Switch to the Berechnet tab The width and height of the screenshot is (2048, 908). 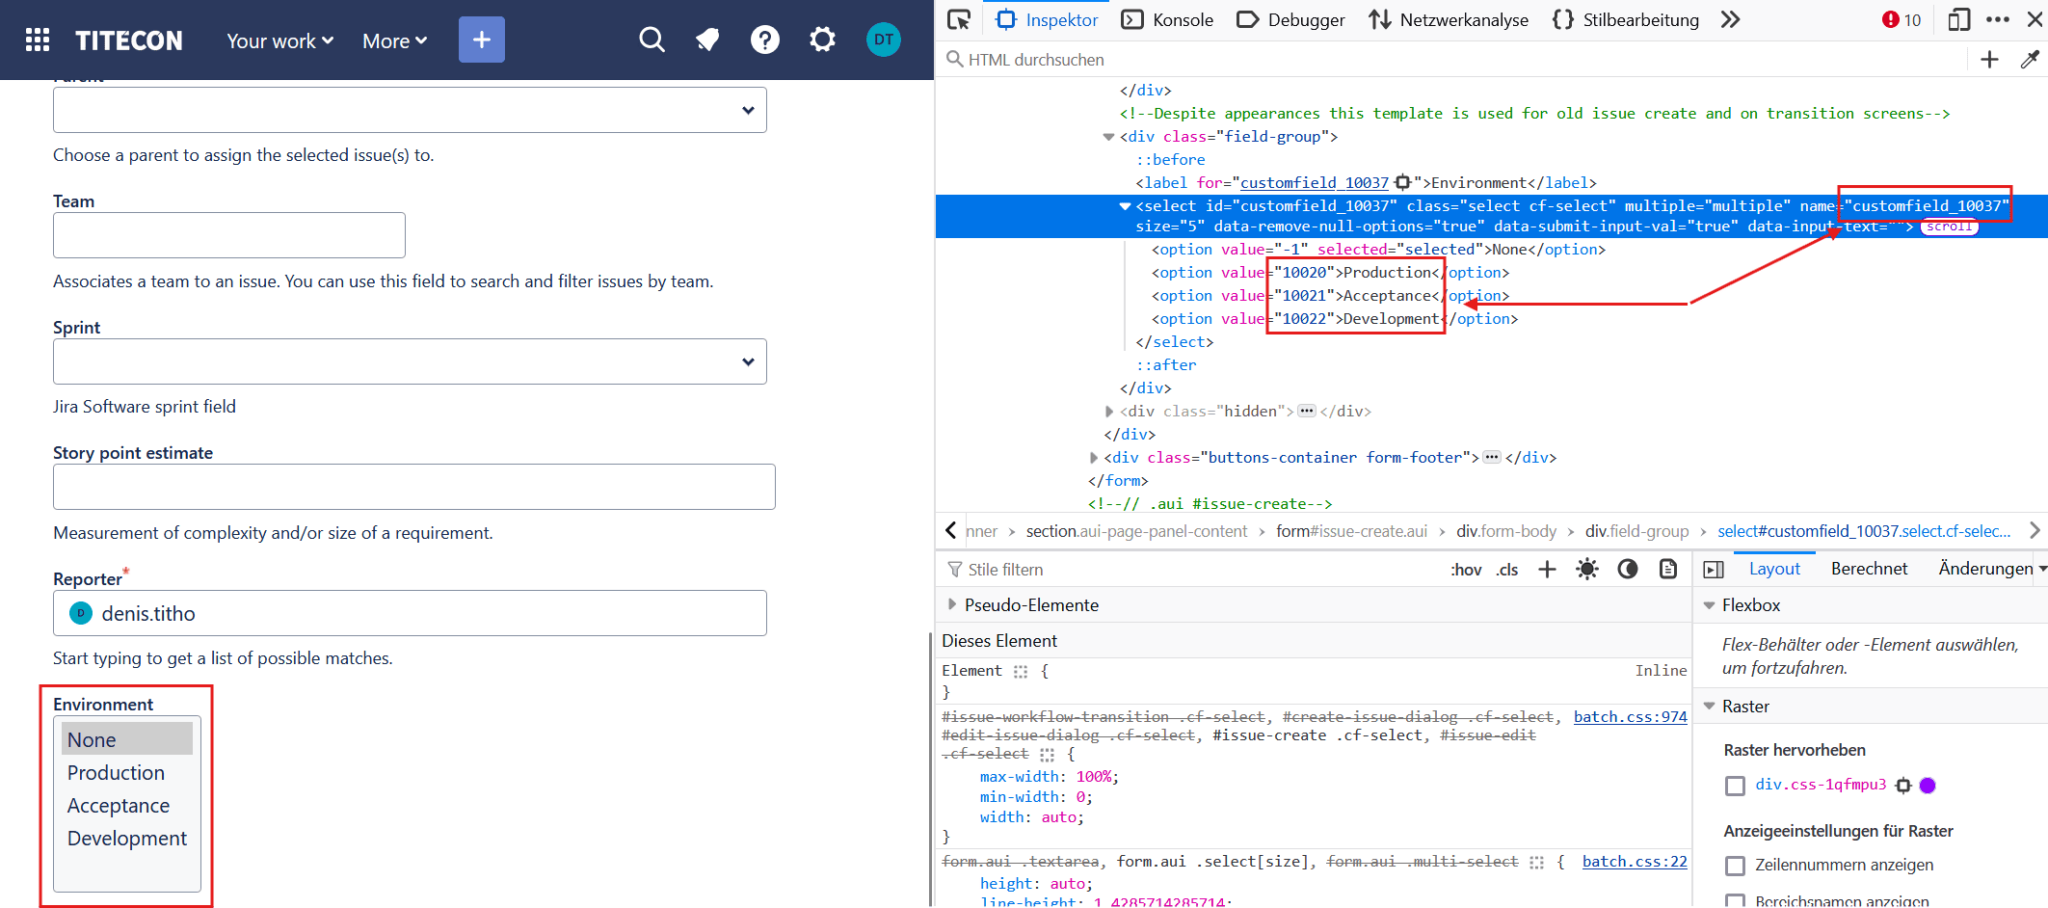pos(1869,569)
